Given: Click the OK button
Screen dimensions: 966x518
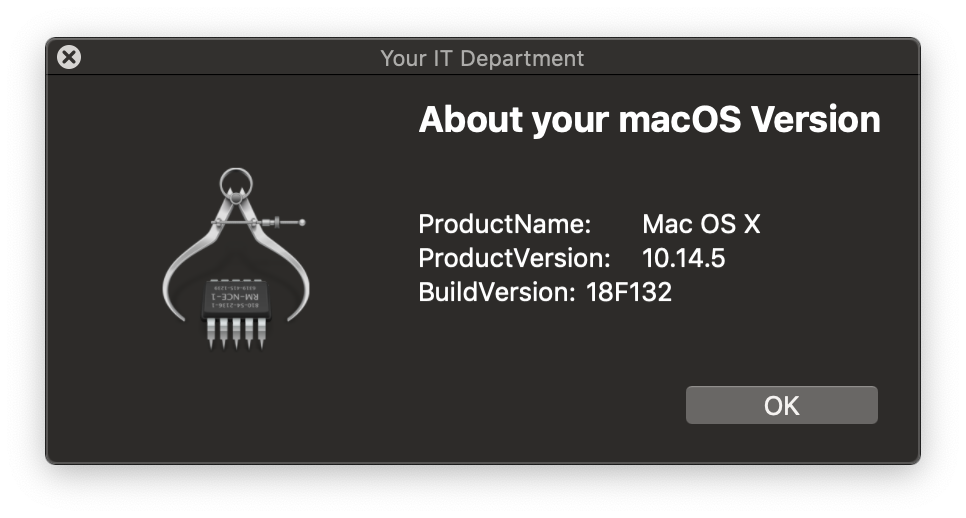Looking at the screenshot, I should click(781, 405).
